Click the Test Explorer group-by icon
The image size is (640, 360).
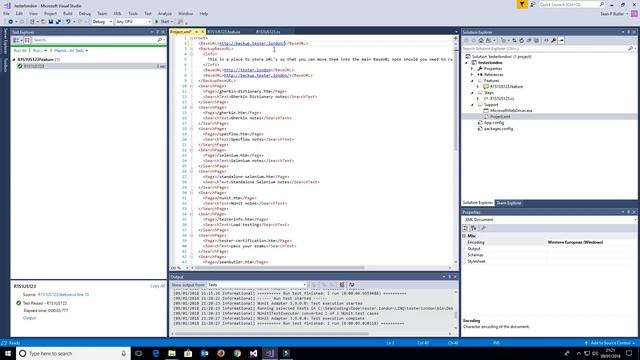pos(16,40)
